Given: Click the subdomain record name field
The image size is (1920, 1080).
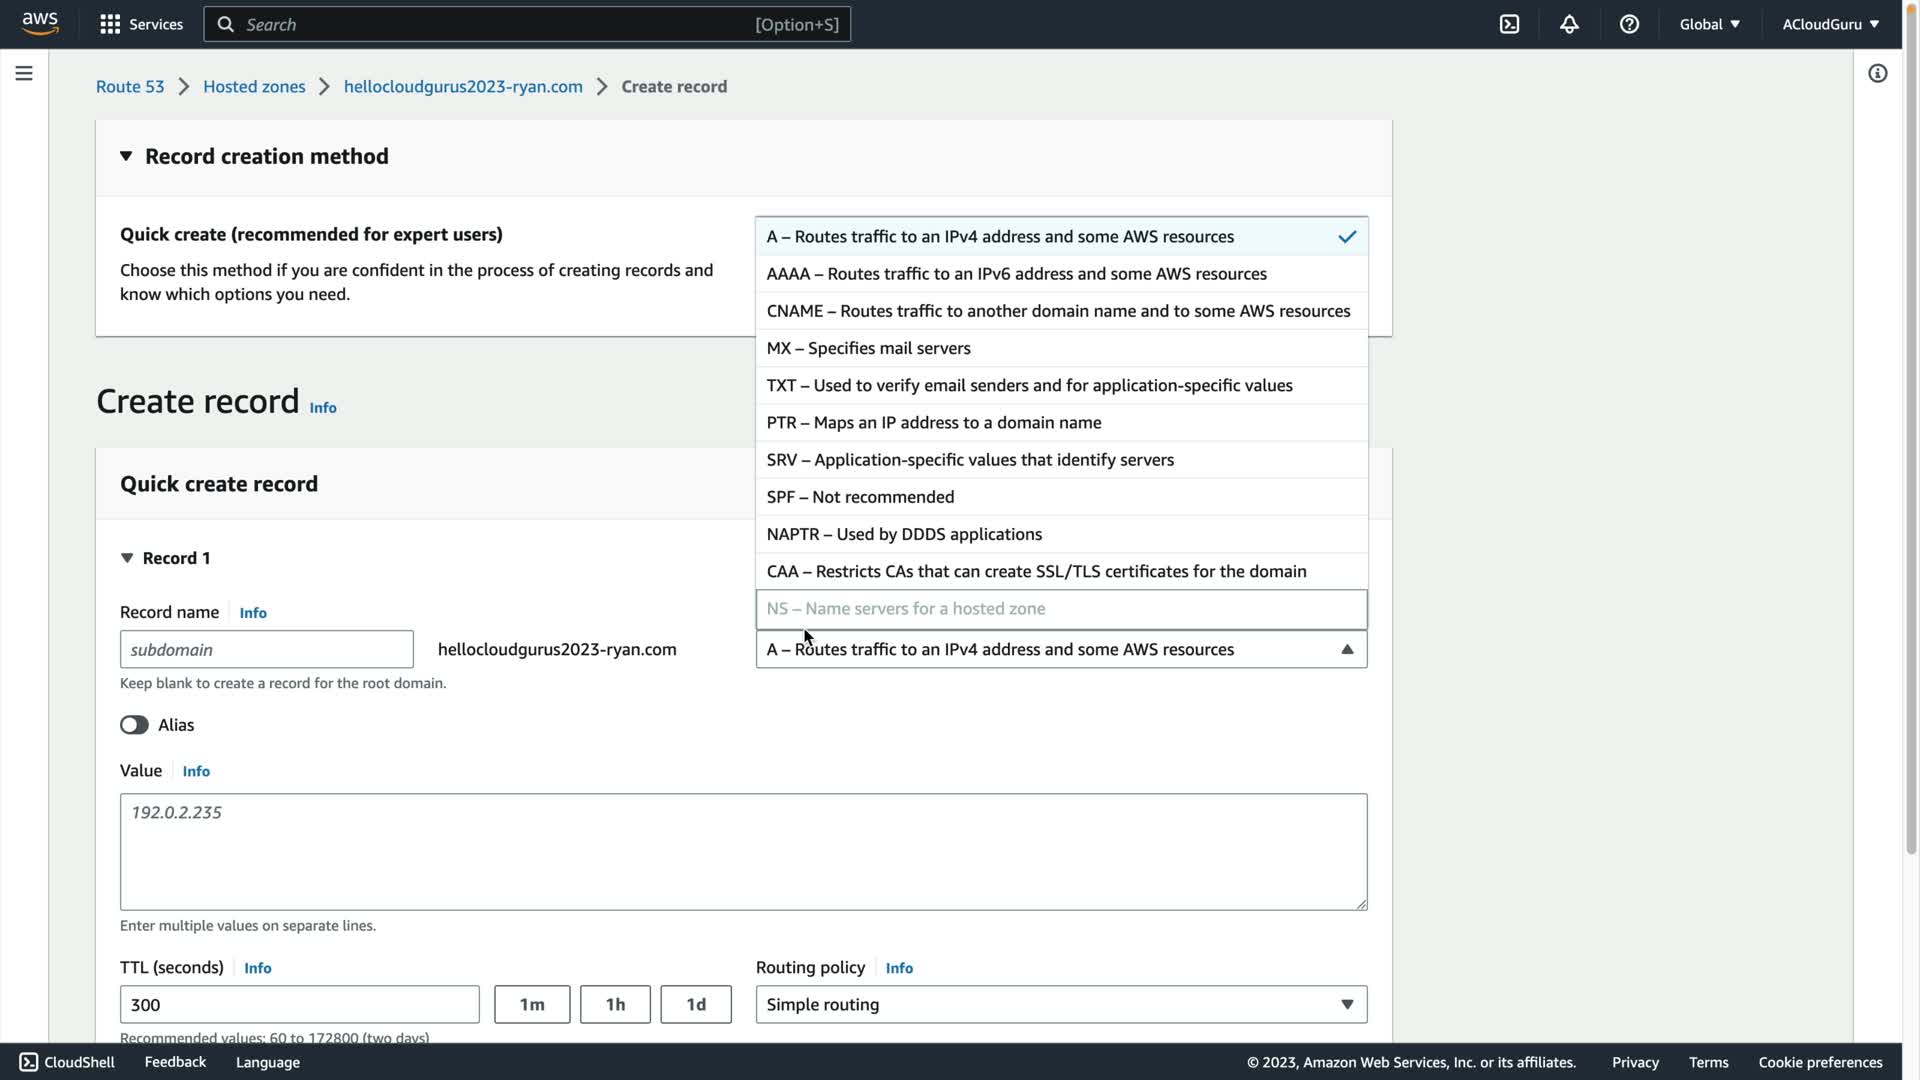Looking at the screenshot, I should (x=266, y=649).
